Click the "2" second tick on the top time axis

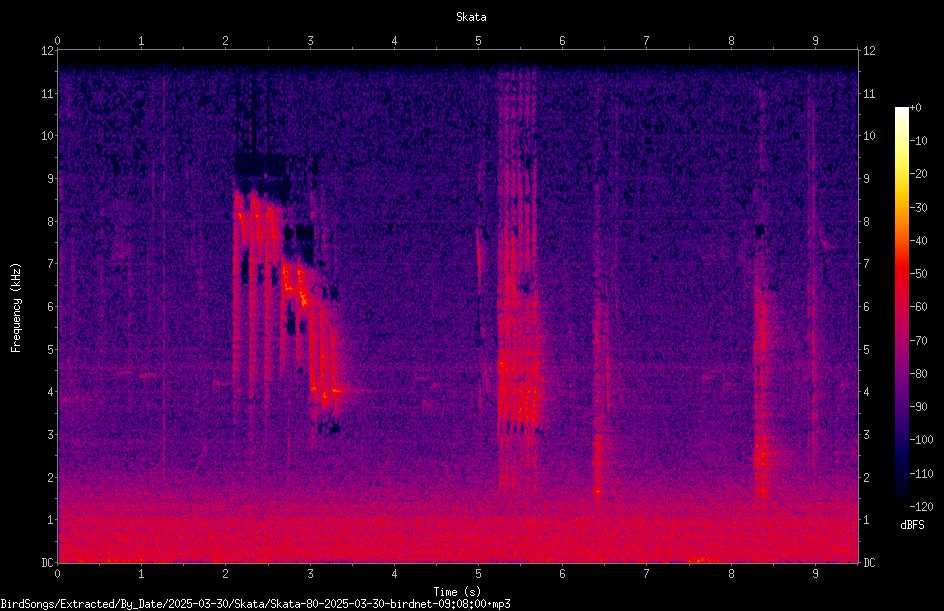(226, 41)
